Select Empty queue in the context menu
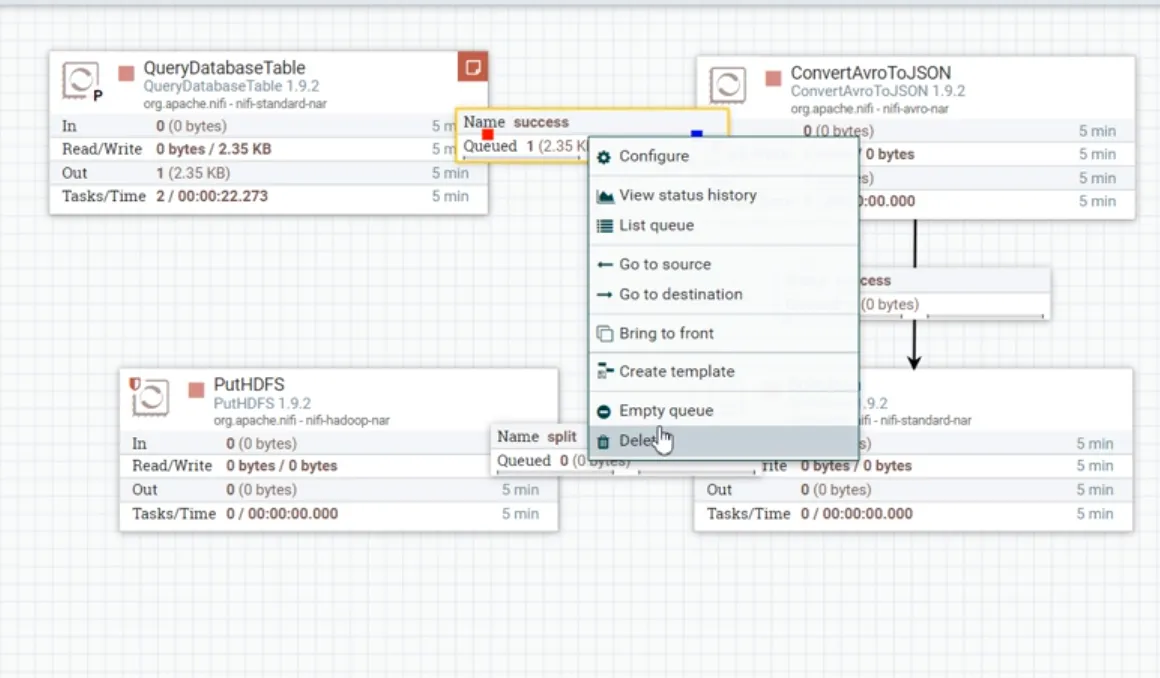Screen dimensions: 1160x678 [724, 410]
